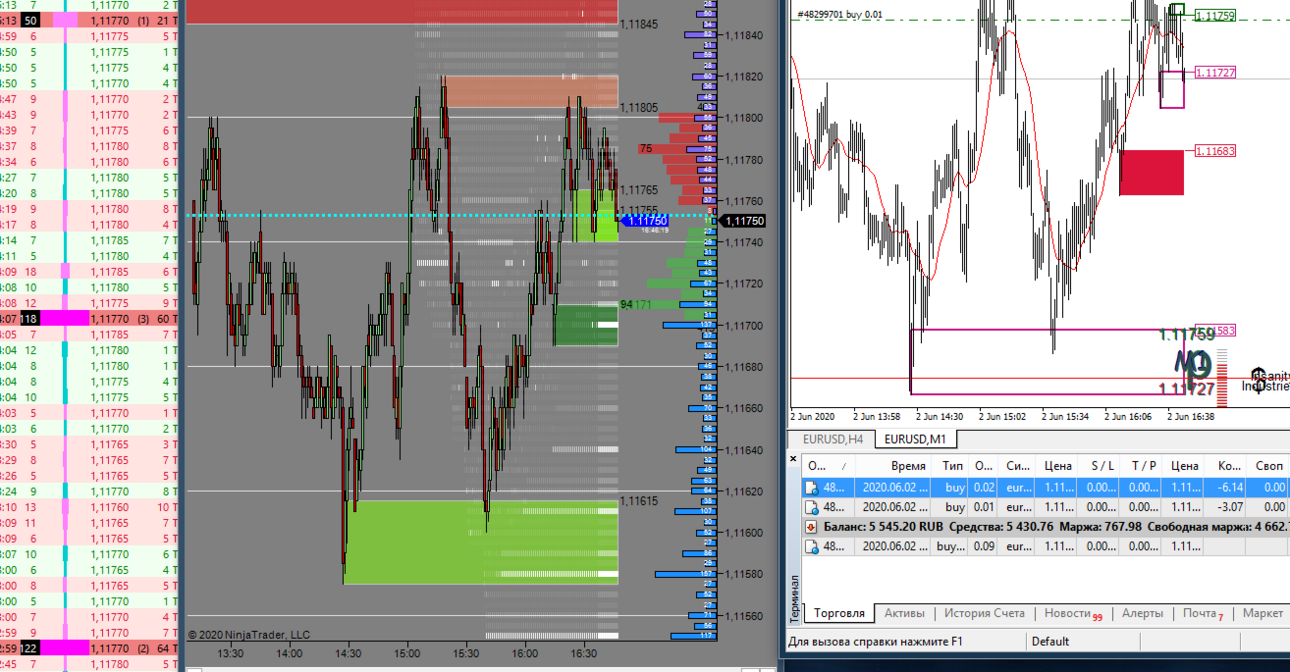Image resolution: width=1290 pixels, height=672 pixels.
Task: Click the 1.11727 price label on MT4 axis
Action: [1214, 72]
